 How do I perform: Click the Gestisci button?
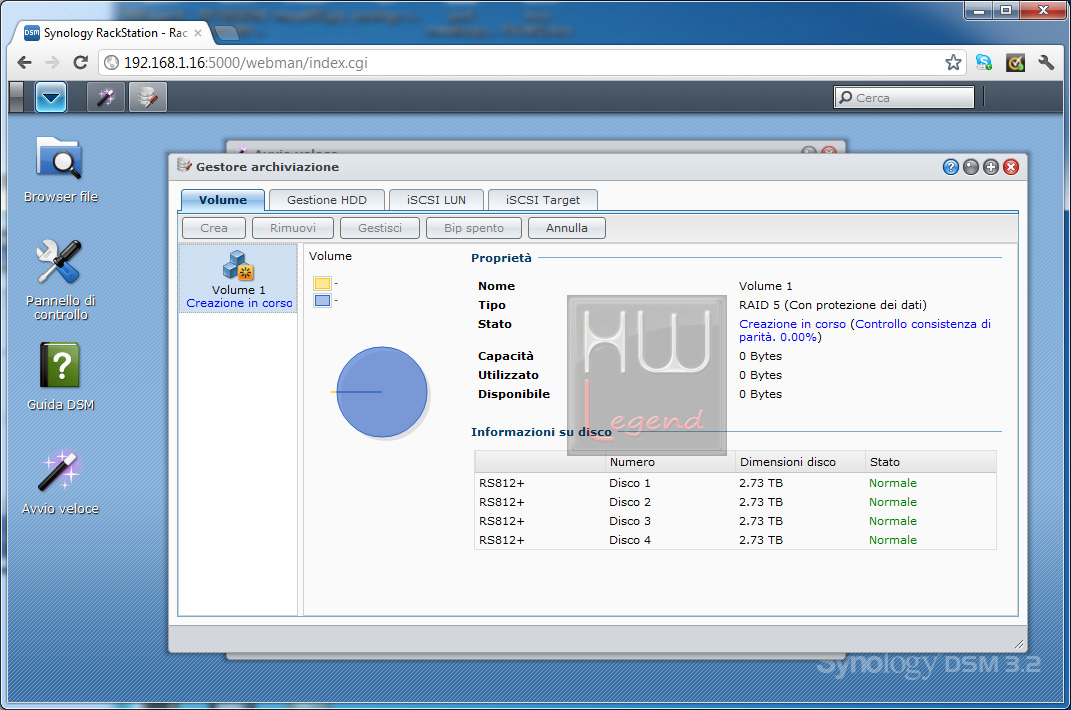point(380,228)
